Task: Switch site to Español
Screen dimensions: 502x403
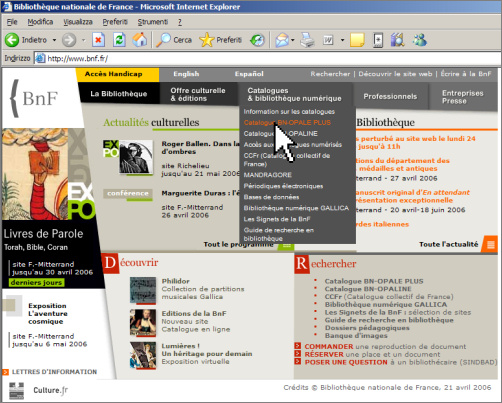Action: tap(249, 74)
